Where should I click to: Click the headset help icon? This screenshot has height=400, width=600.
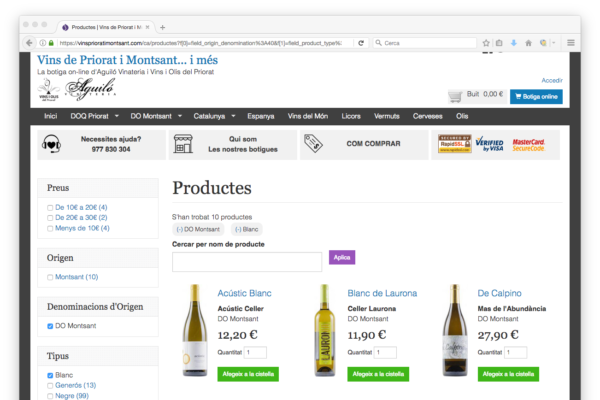(53, 144)
